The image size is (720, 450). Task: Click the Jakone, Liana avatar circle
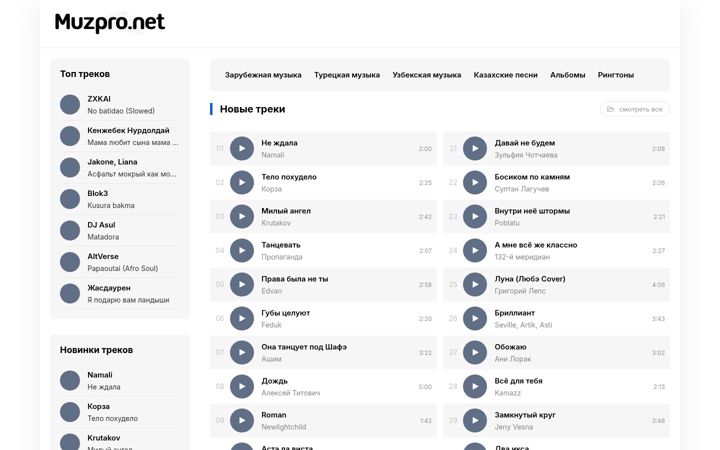point(70,167)
